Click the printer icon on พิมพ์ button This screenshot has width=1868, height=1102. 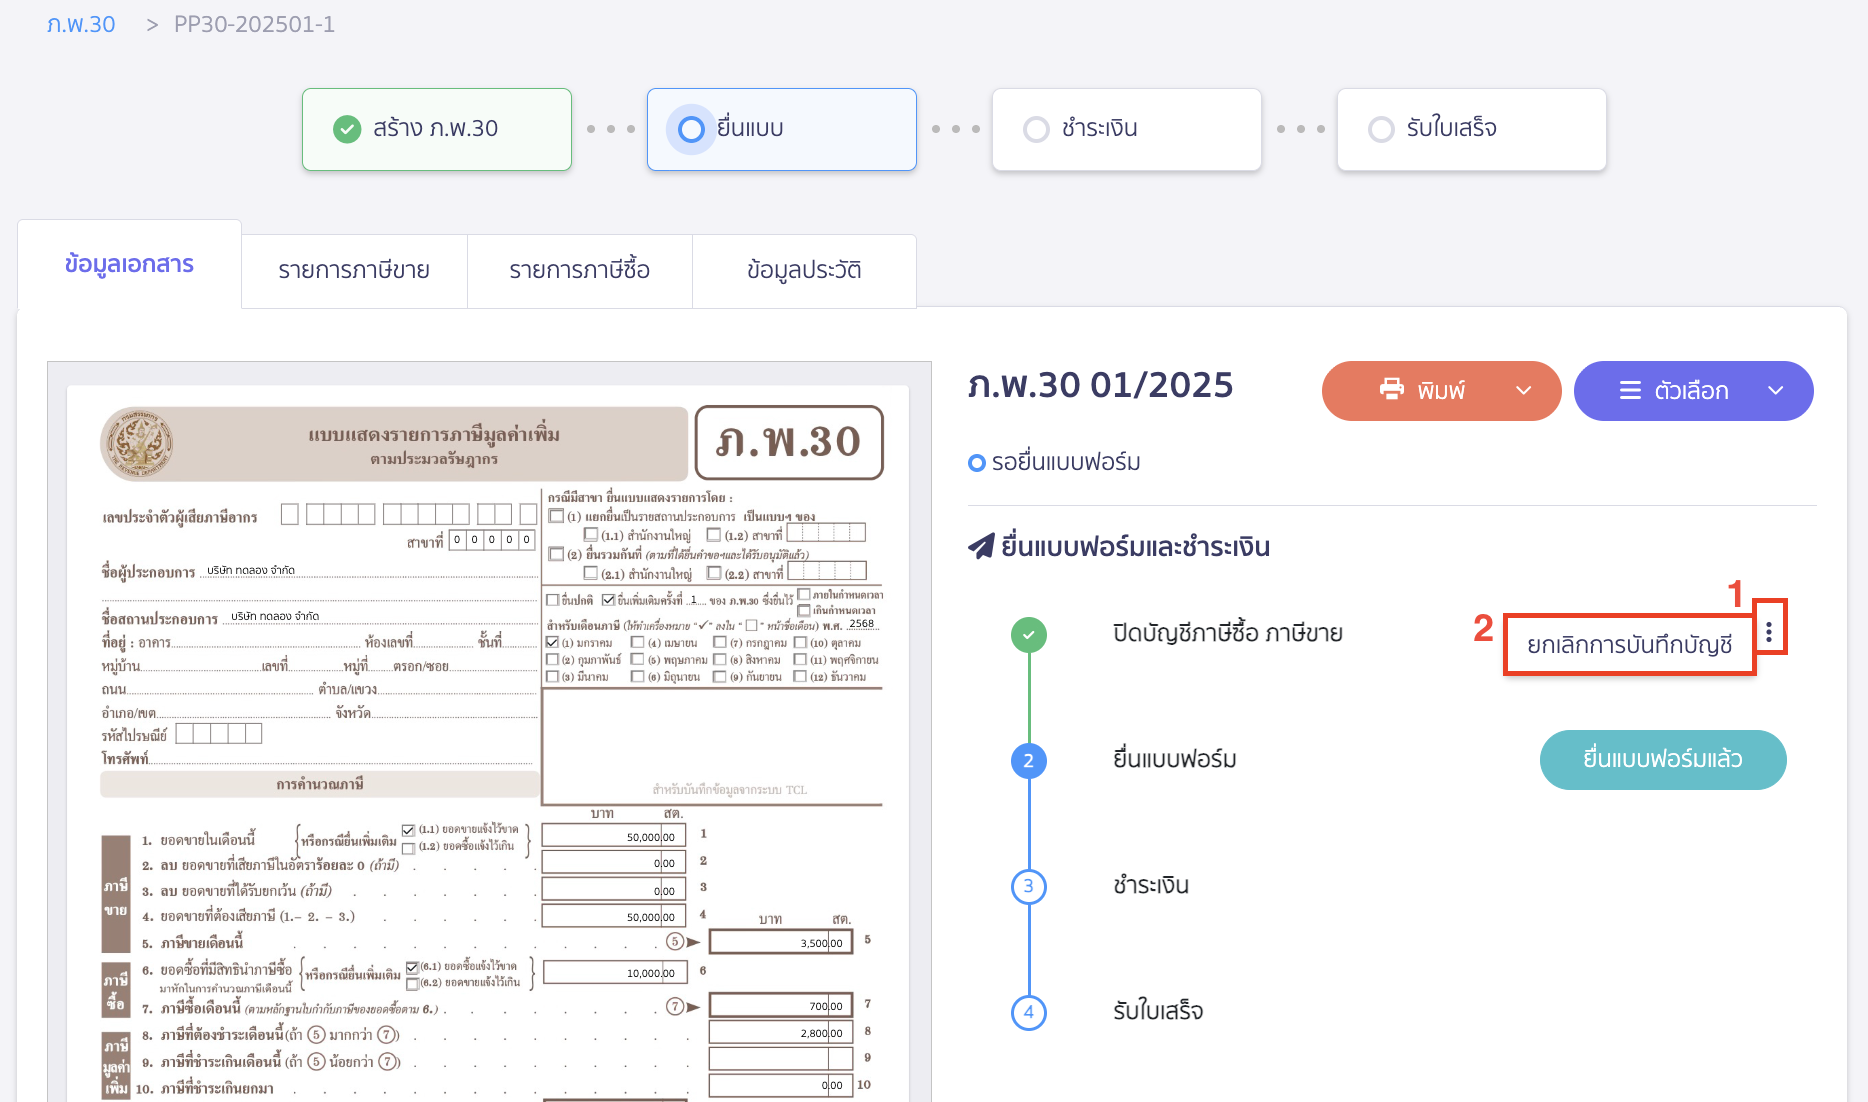click(x=1391, y=389)
